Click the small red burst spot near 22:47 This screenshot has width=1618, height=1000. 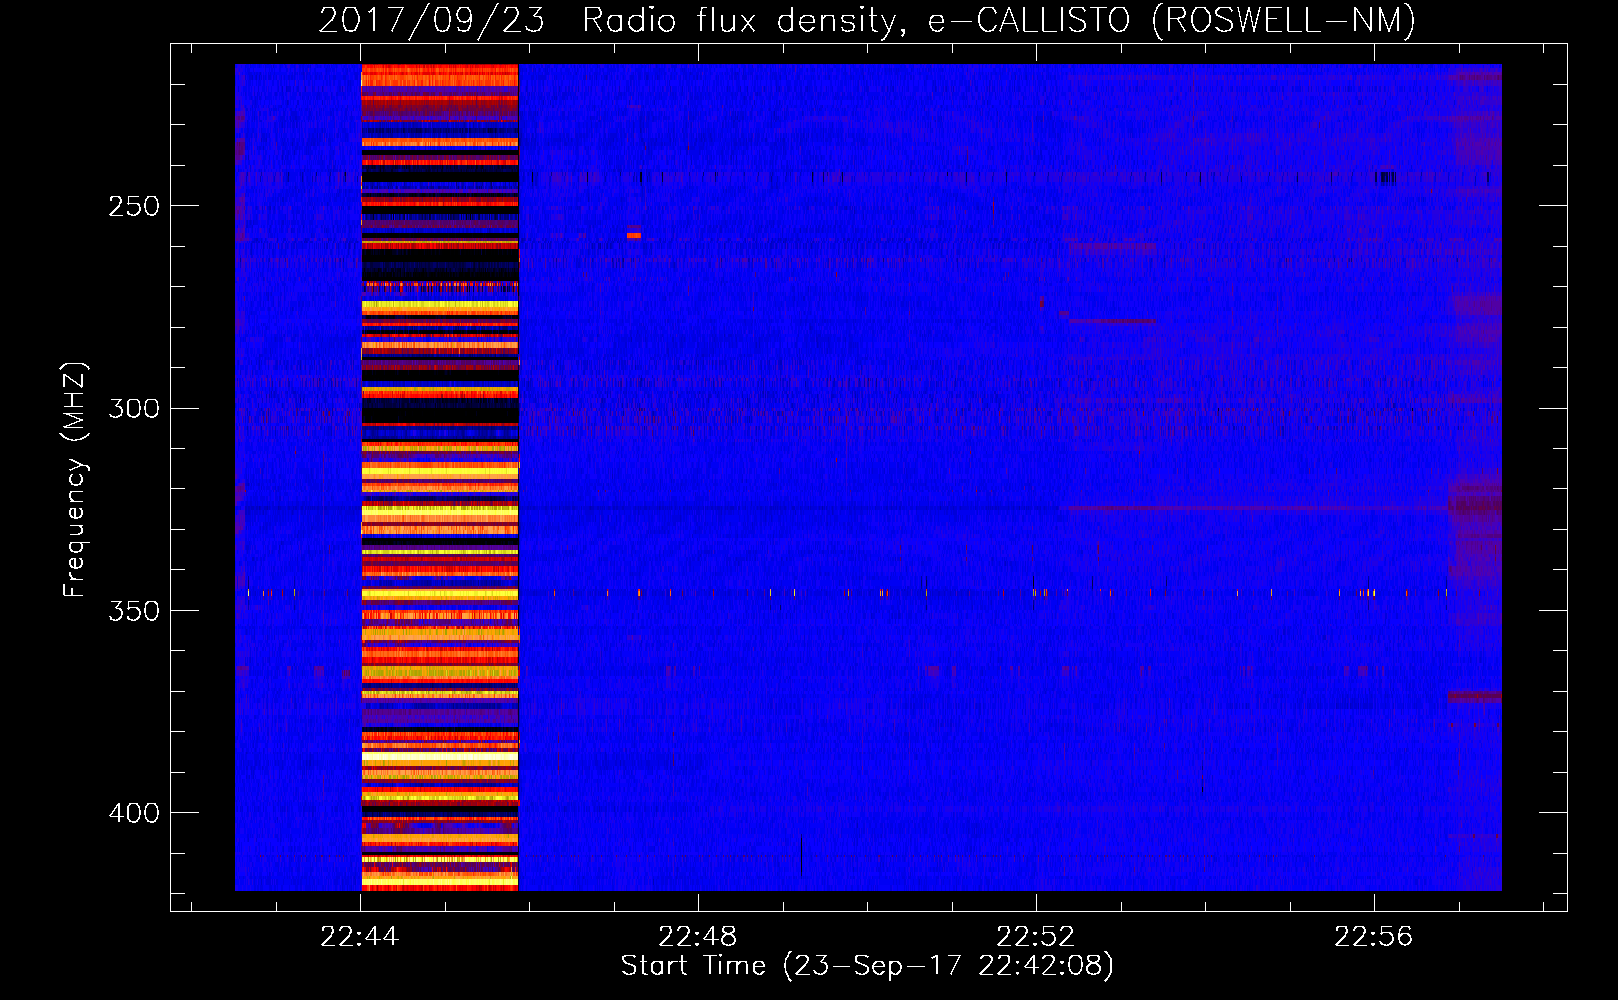(634, 235)
